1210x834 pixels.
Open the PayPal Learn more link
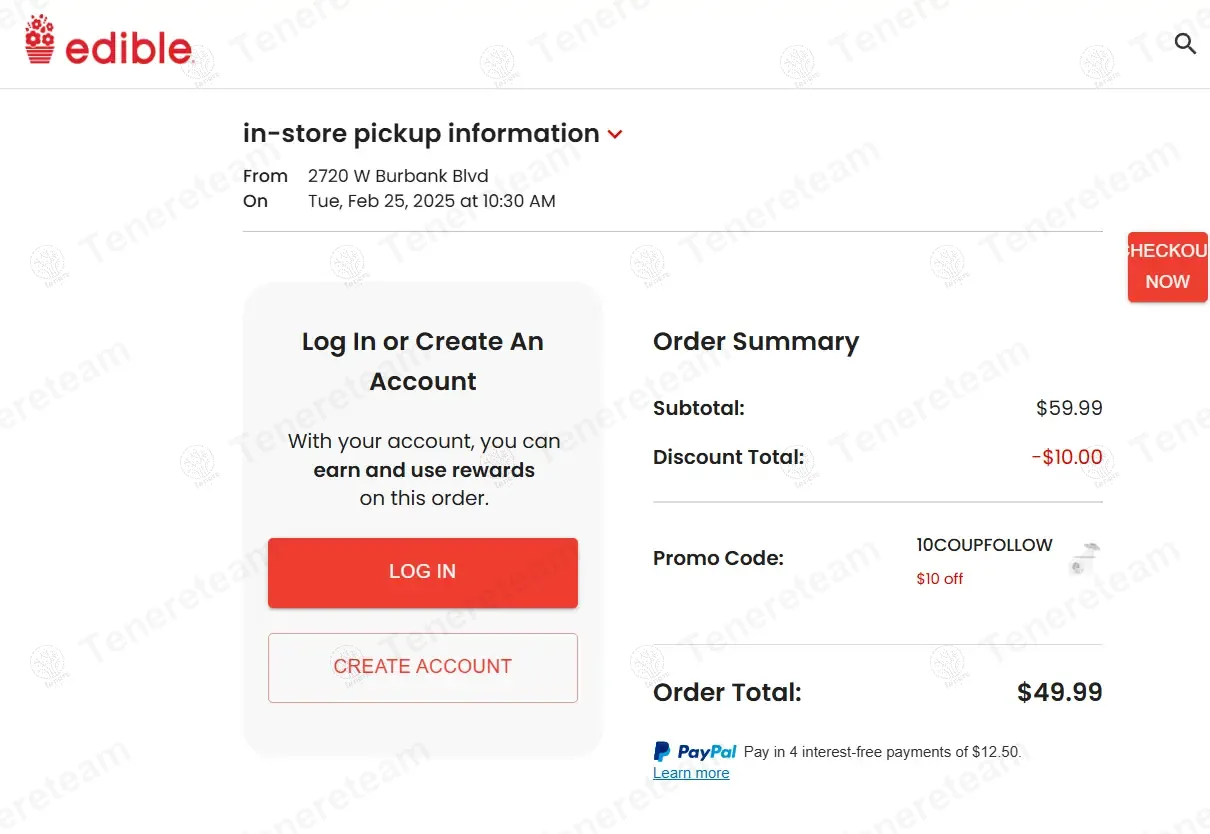click(691, 773)
